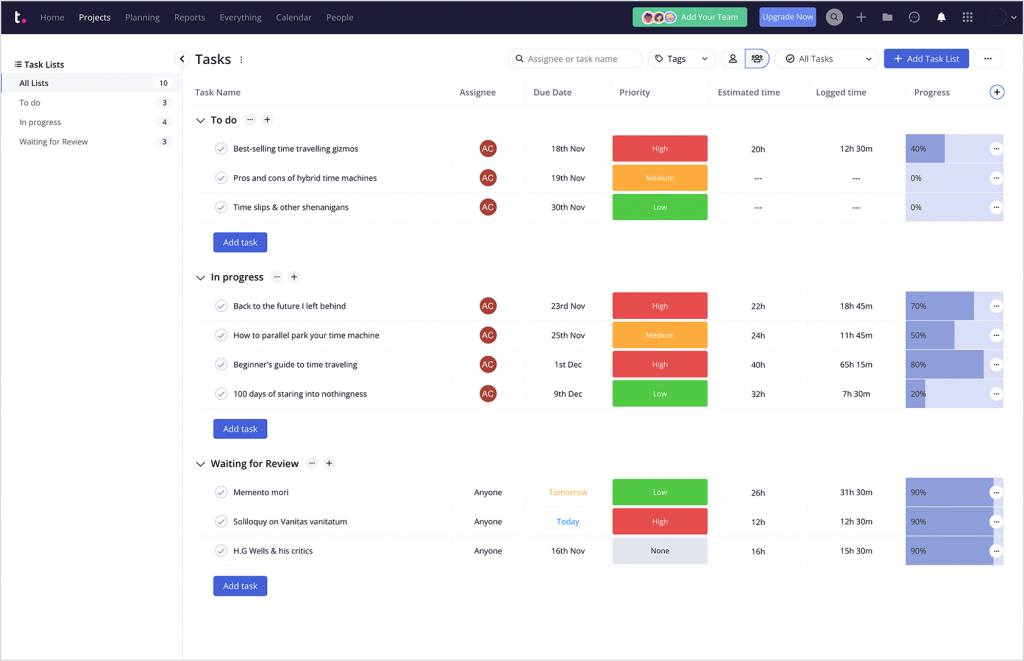Open the Planning menu item
1024x661 pixels.
pyautogui.click(x=142, y=17)
